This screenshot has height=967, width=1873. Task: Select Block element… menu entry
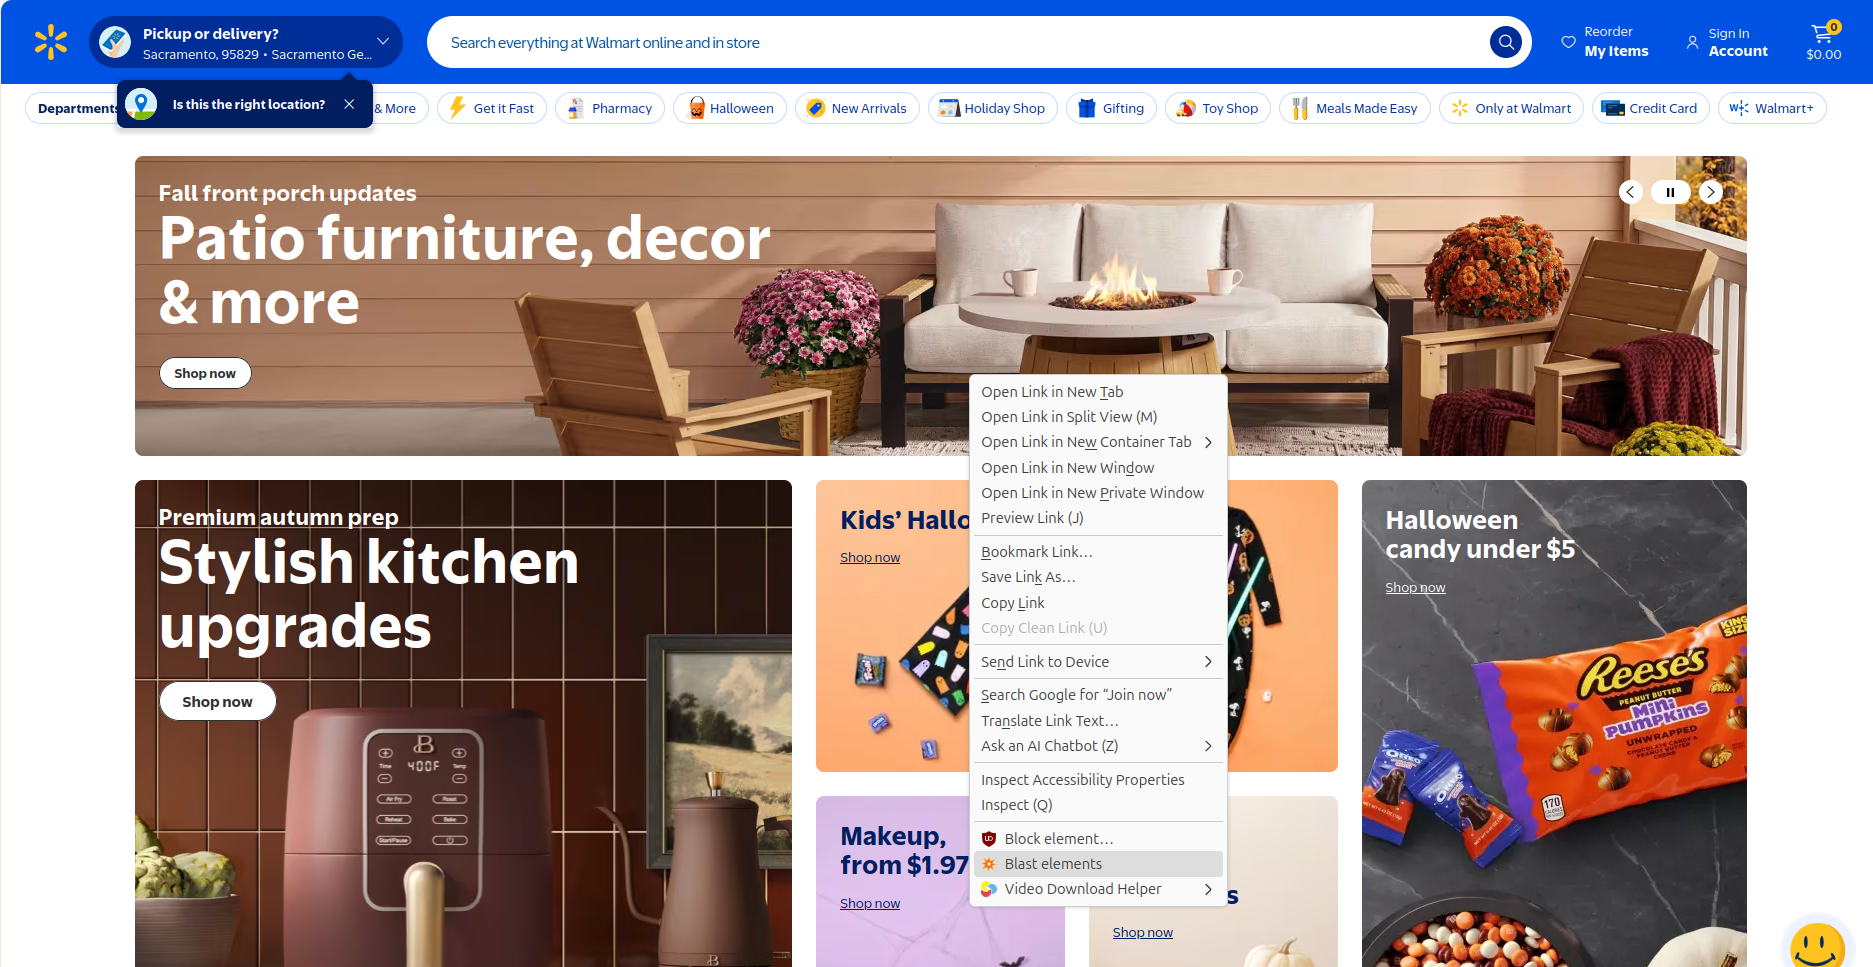pos(1098,839)
